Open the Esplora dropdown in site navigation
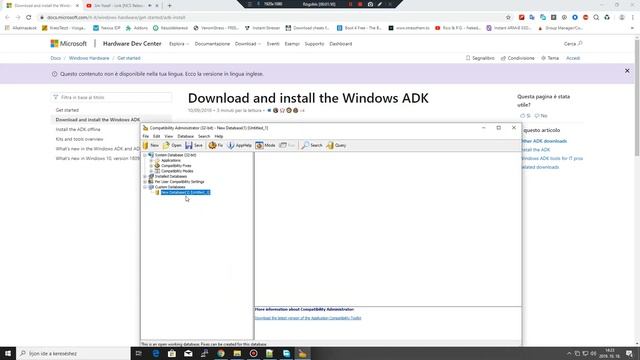The image size is (640, 360). coord(179,44)
